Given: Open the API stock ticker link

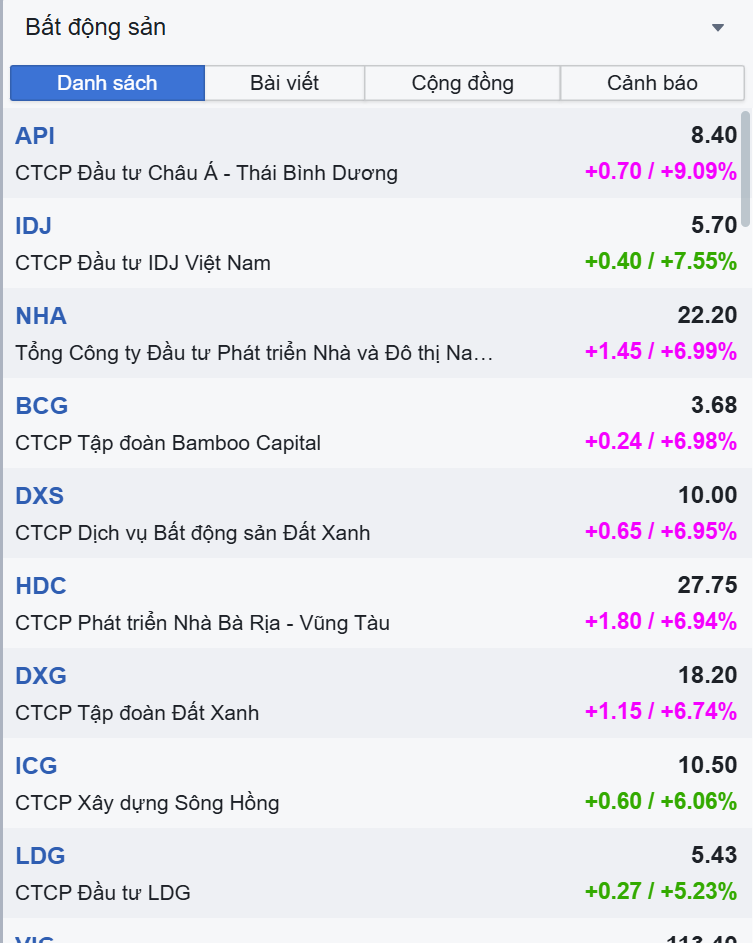Looking at the screenshot, I should (35, 136).
